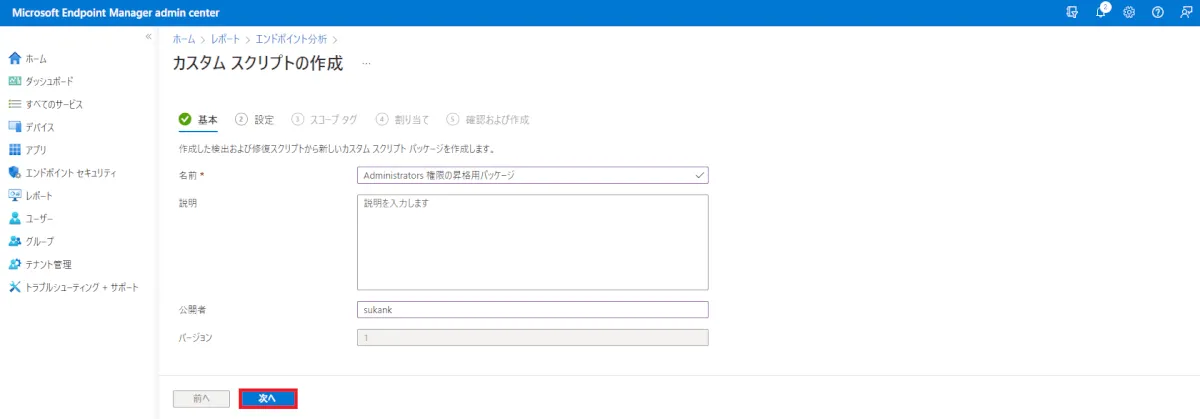Select the 設定 wizard step tab
The width and height of the screenshot is (1200, 419).
pyautogui.click(x=255, y=119)
